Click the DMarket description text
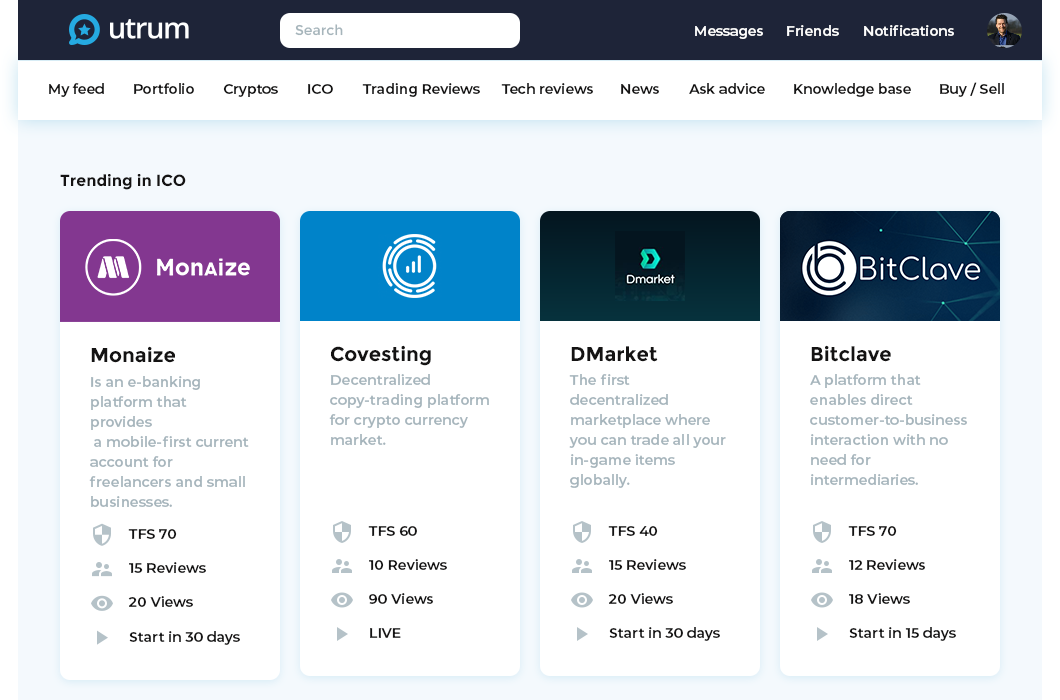 coord(648,430)
